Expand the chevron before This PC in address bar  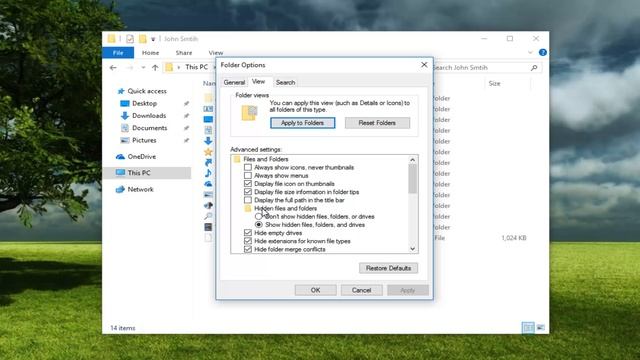point(178,67)
